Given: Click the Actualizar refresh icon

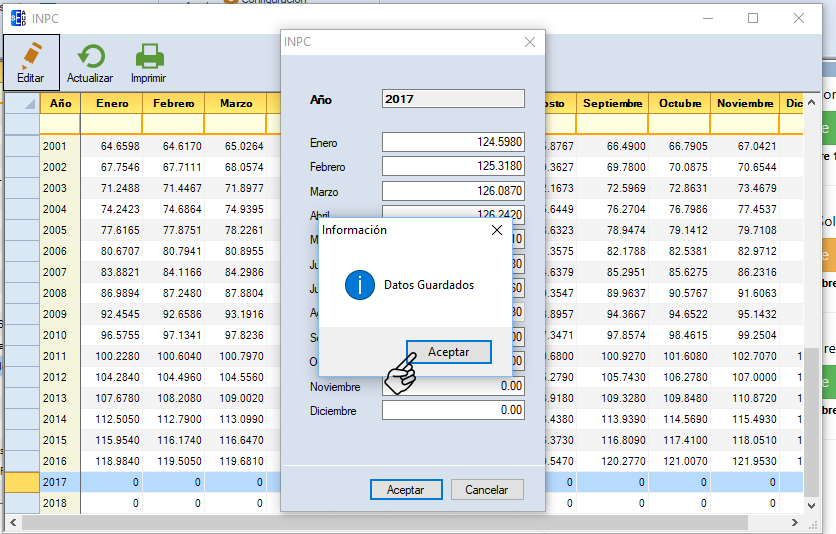Looking at the screenshot, I should coord(90,56).
